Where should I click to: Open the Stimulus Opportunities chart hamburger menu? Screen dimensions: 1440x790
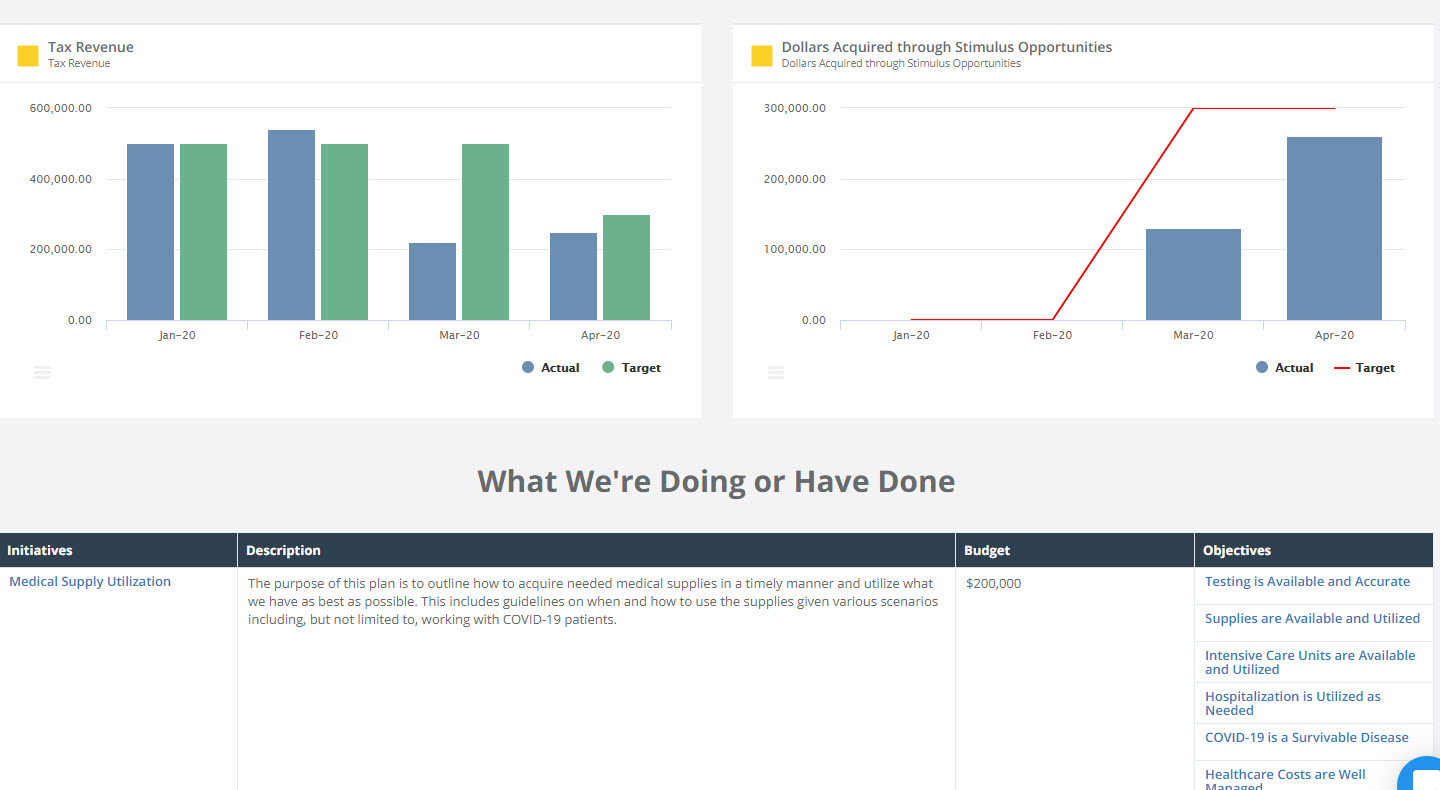tap(776, 372)
